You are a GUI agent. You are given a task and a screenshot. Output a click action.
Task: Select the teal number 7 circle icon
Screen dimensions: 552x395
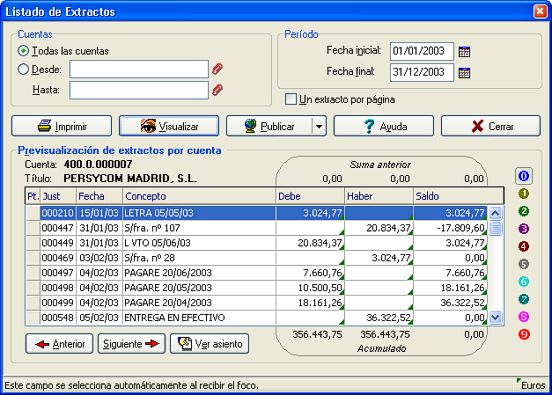(x=523, y=299)
